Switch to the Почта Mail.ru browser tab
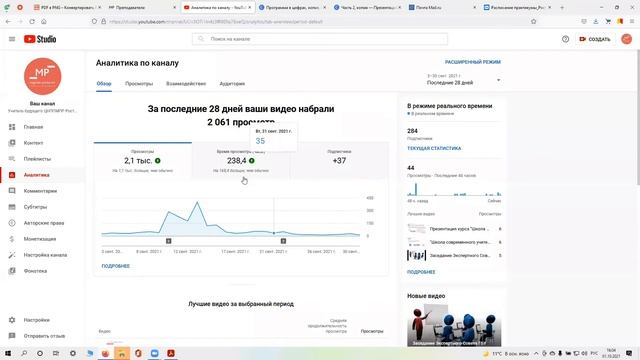The height and width of the screenshot is (360, 640). click(443, 7)
